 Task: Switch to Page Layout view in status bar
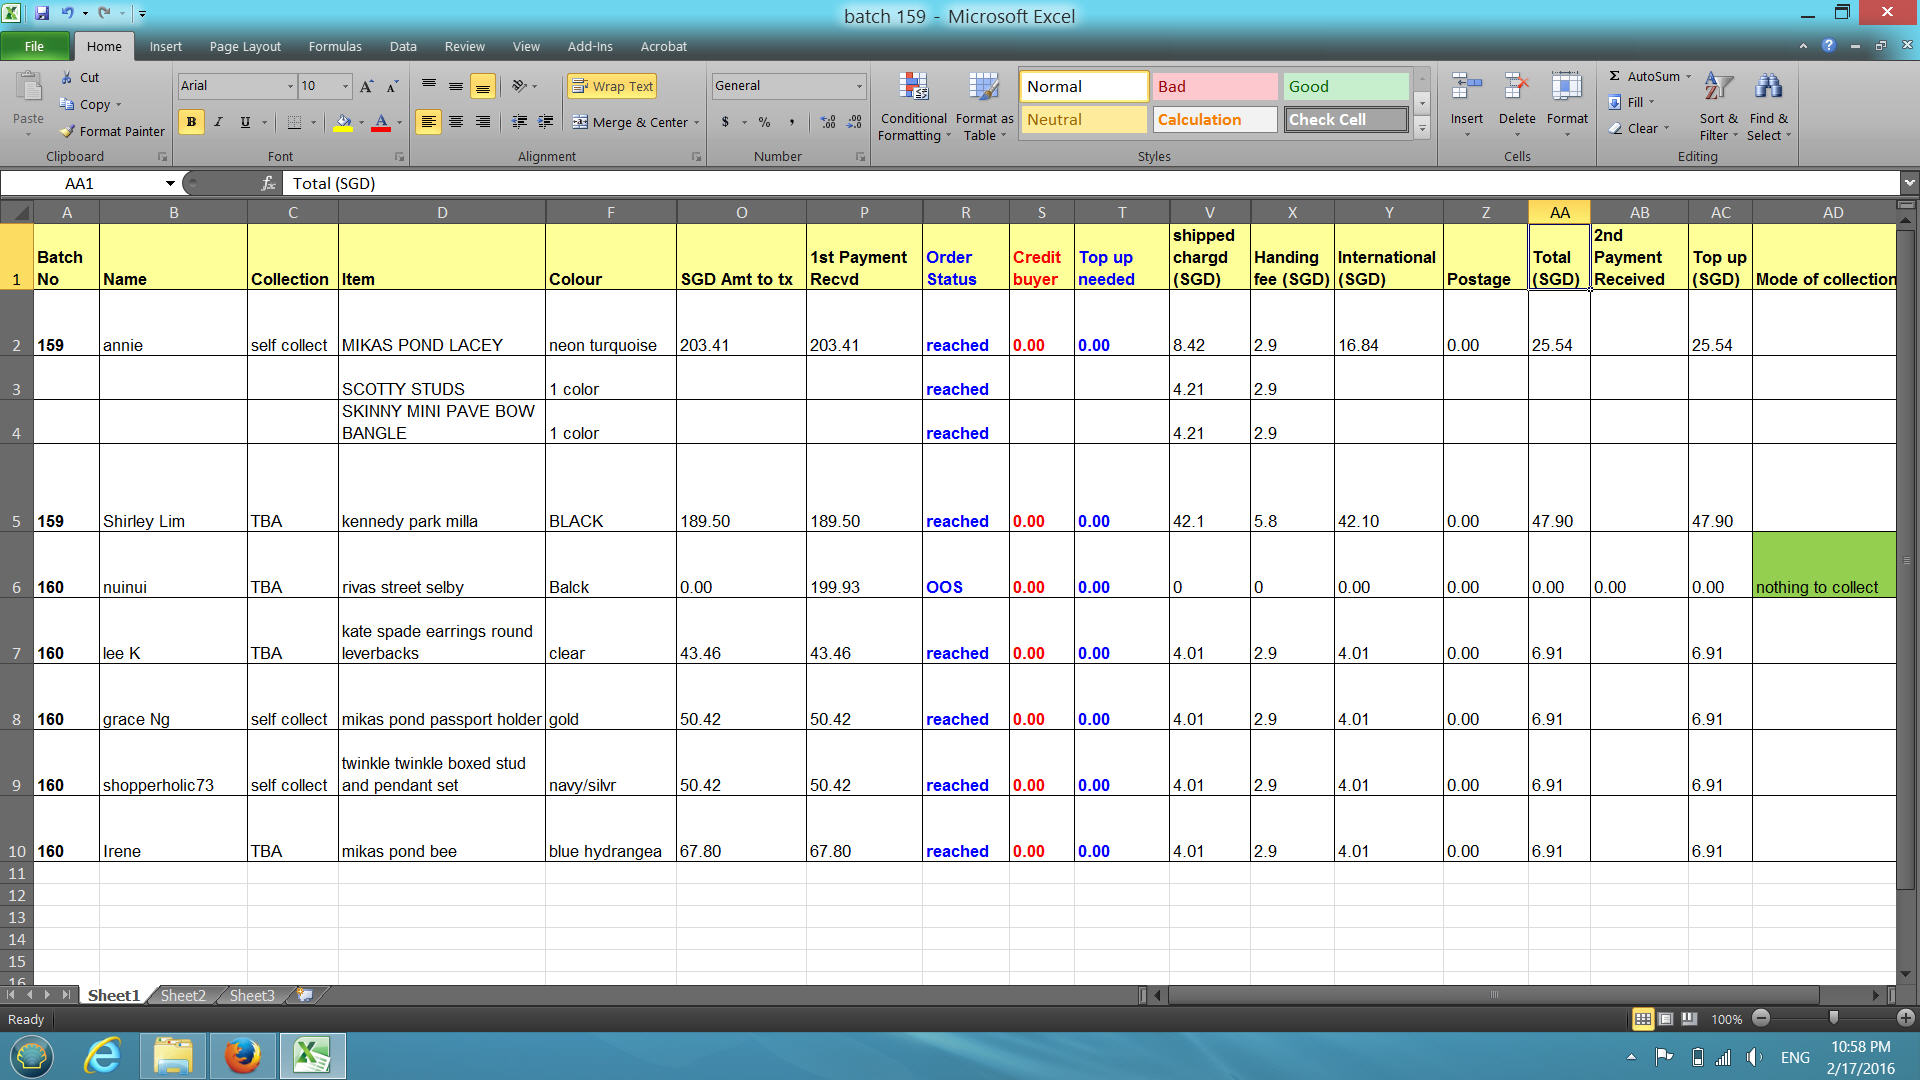pos(1666,1019)
